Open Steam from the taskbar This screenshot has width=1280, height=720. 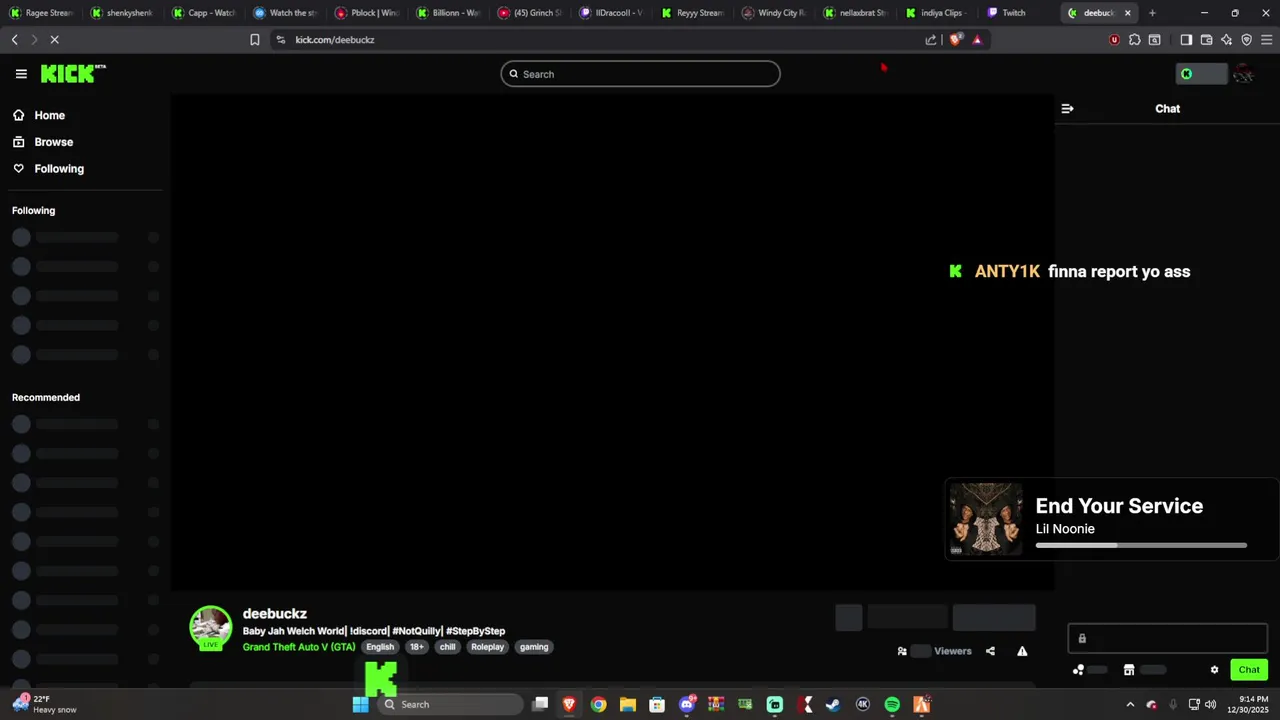point(832,704)
